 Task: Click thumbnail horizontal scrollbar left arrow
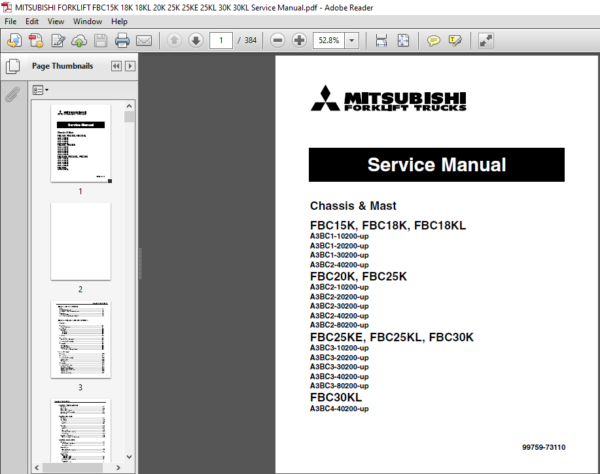[37, 467]
